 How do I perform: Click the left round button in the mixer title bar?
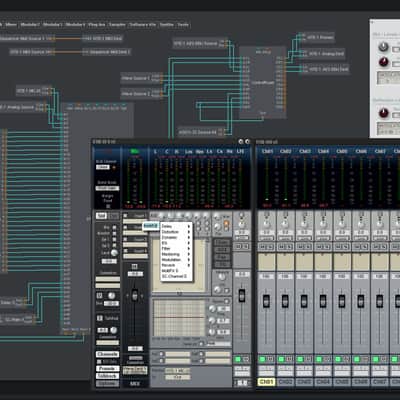click(241, 142)
